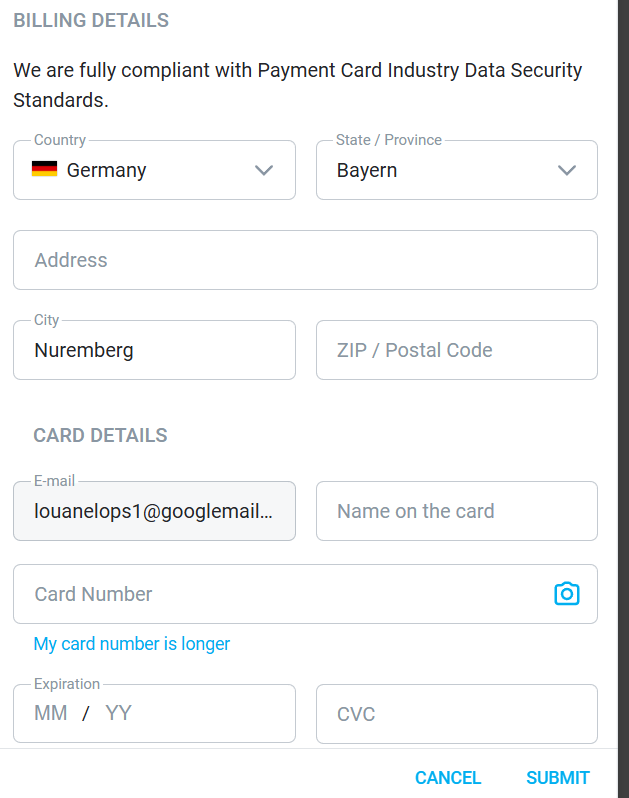Click the camera icon to scan card
629x798 pixels.
567,594
